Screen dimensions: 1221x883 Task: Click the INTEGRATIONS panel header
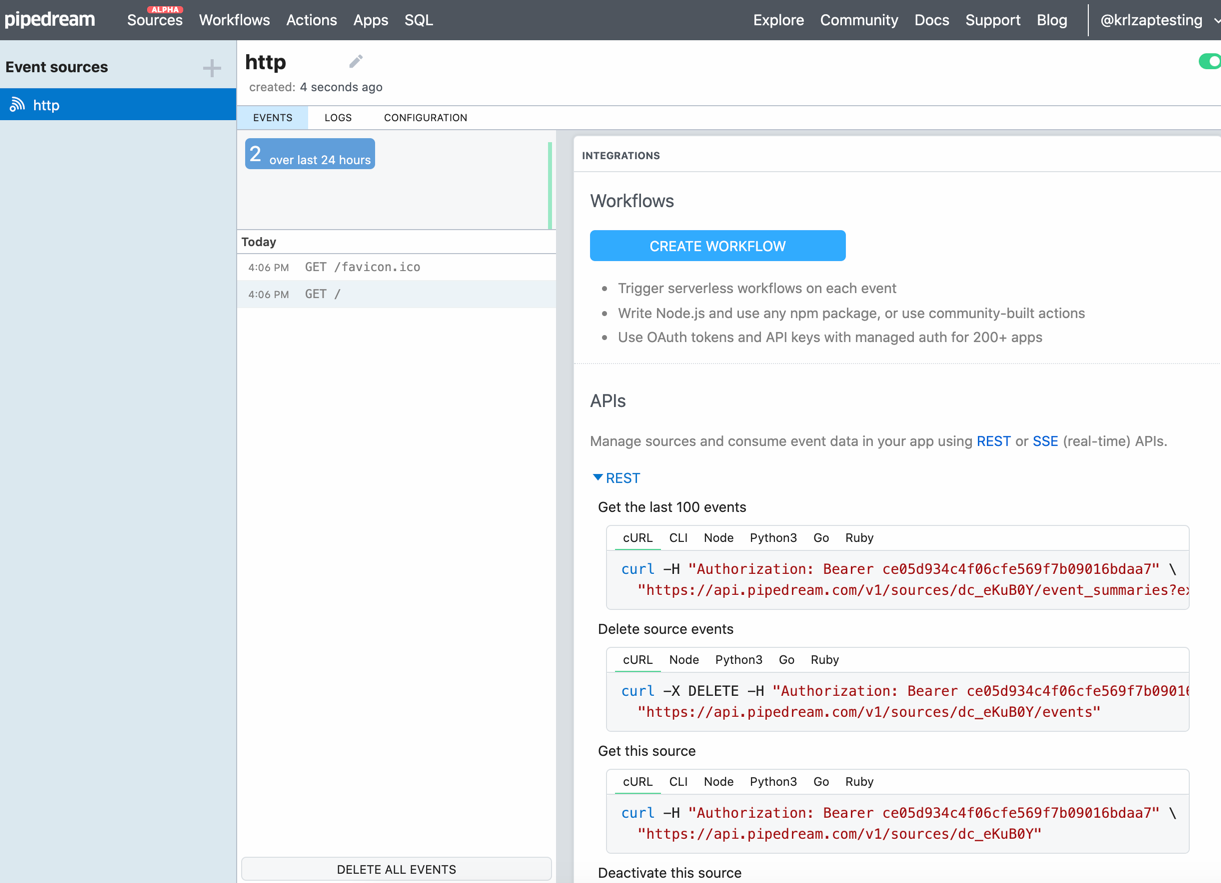[x=621, y=156]
